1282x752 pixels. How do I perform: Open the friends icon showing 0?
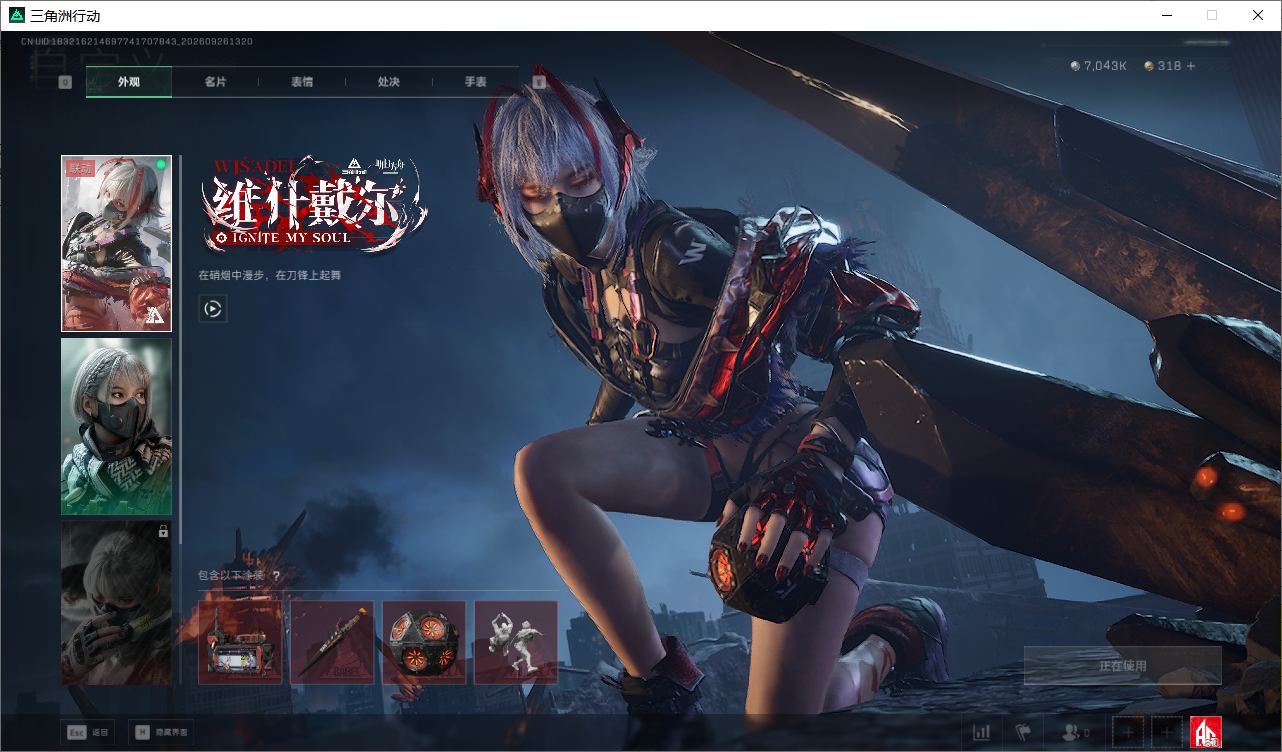point(1076,733)
